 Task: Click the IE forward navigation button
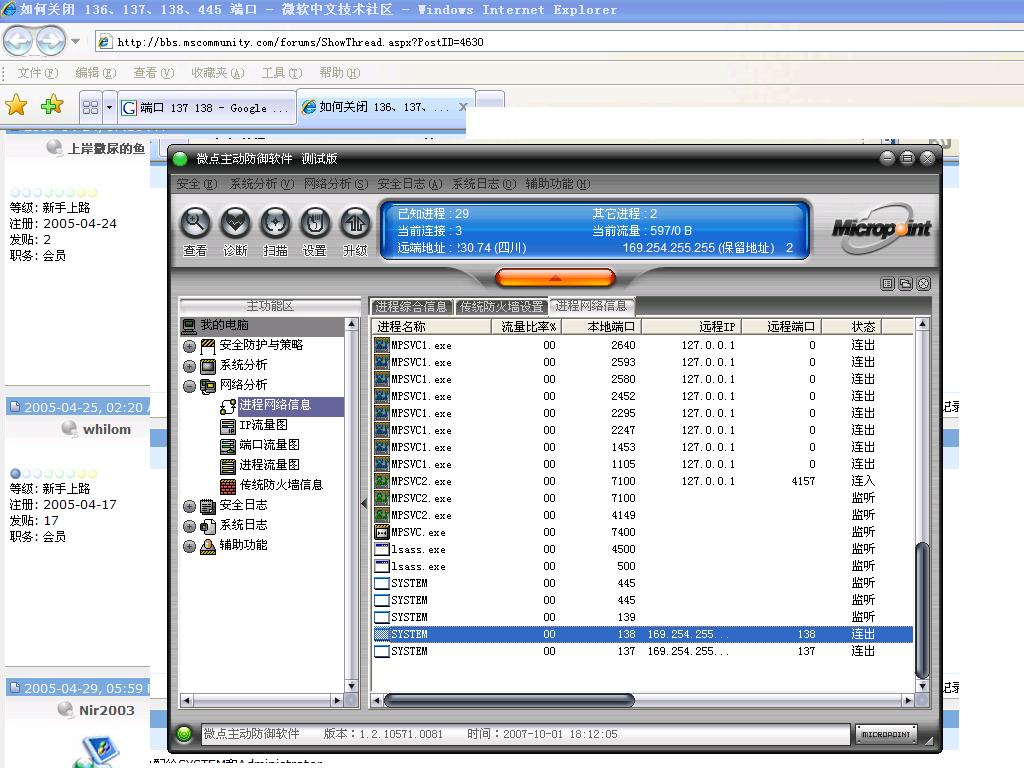coord(50,41)
